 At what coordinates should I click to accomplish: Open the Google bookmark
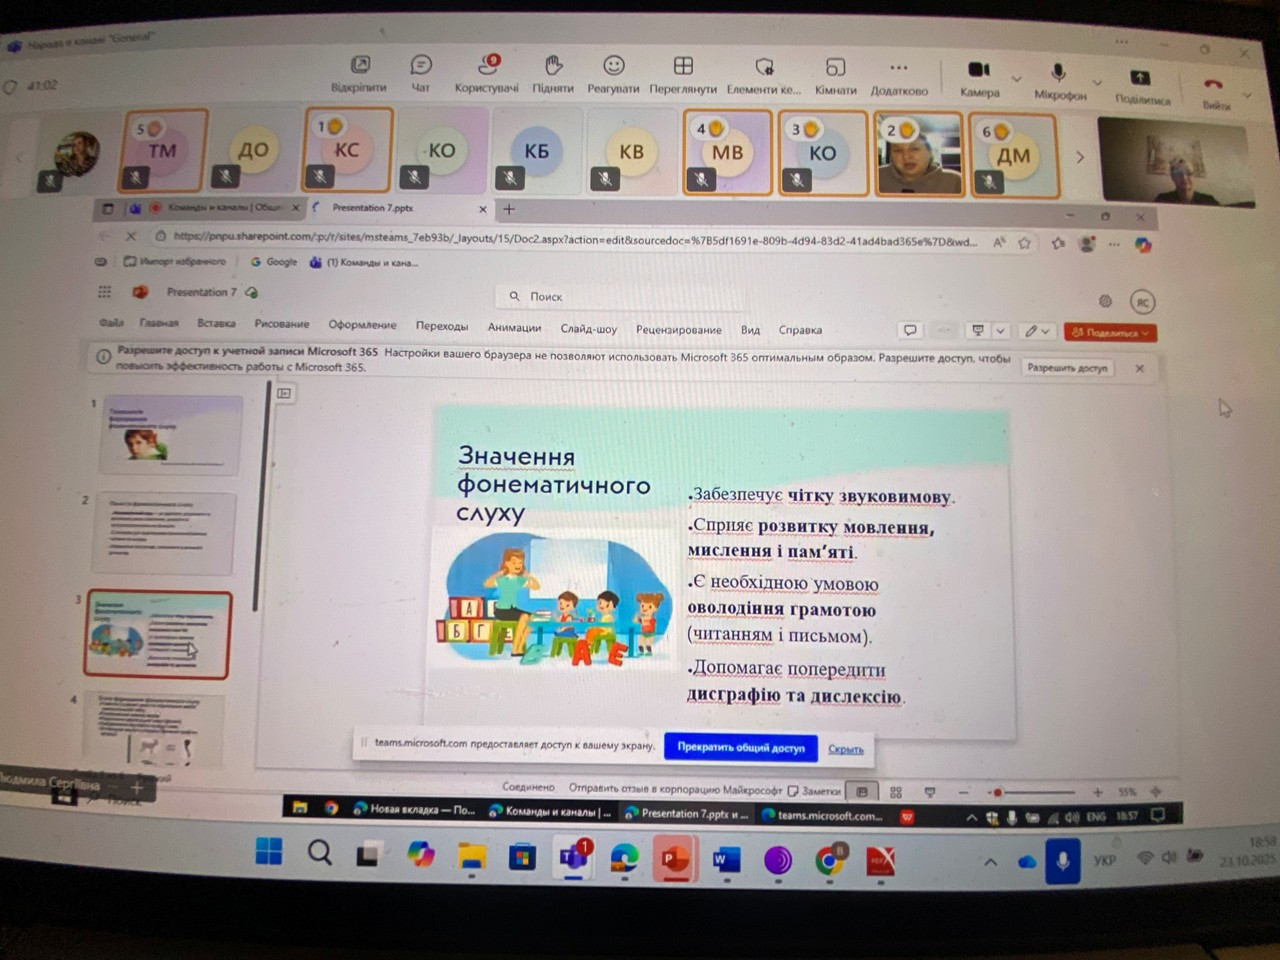coord(273,262)
